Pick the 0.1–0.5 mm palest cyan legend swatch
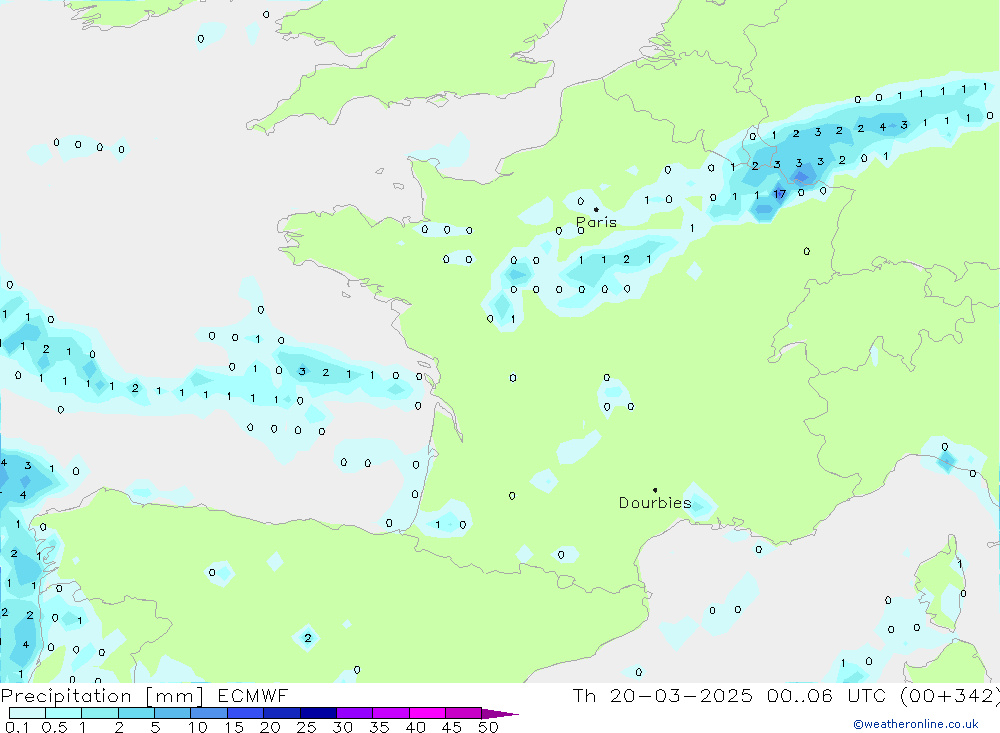Screen dimensions: 1000x733 27,713
